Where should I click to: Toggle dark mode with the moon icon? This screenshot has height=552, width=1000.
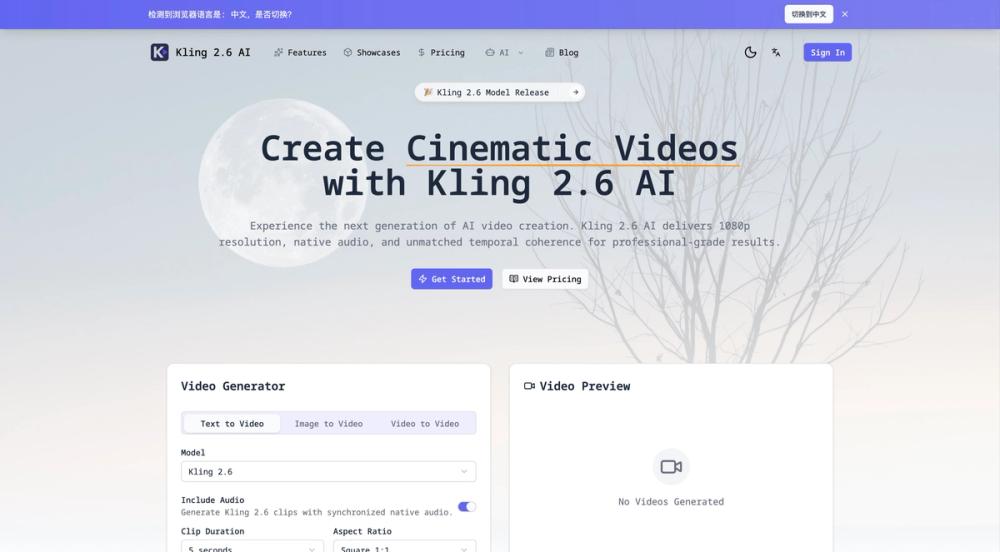point(751,52)
